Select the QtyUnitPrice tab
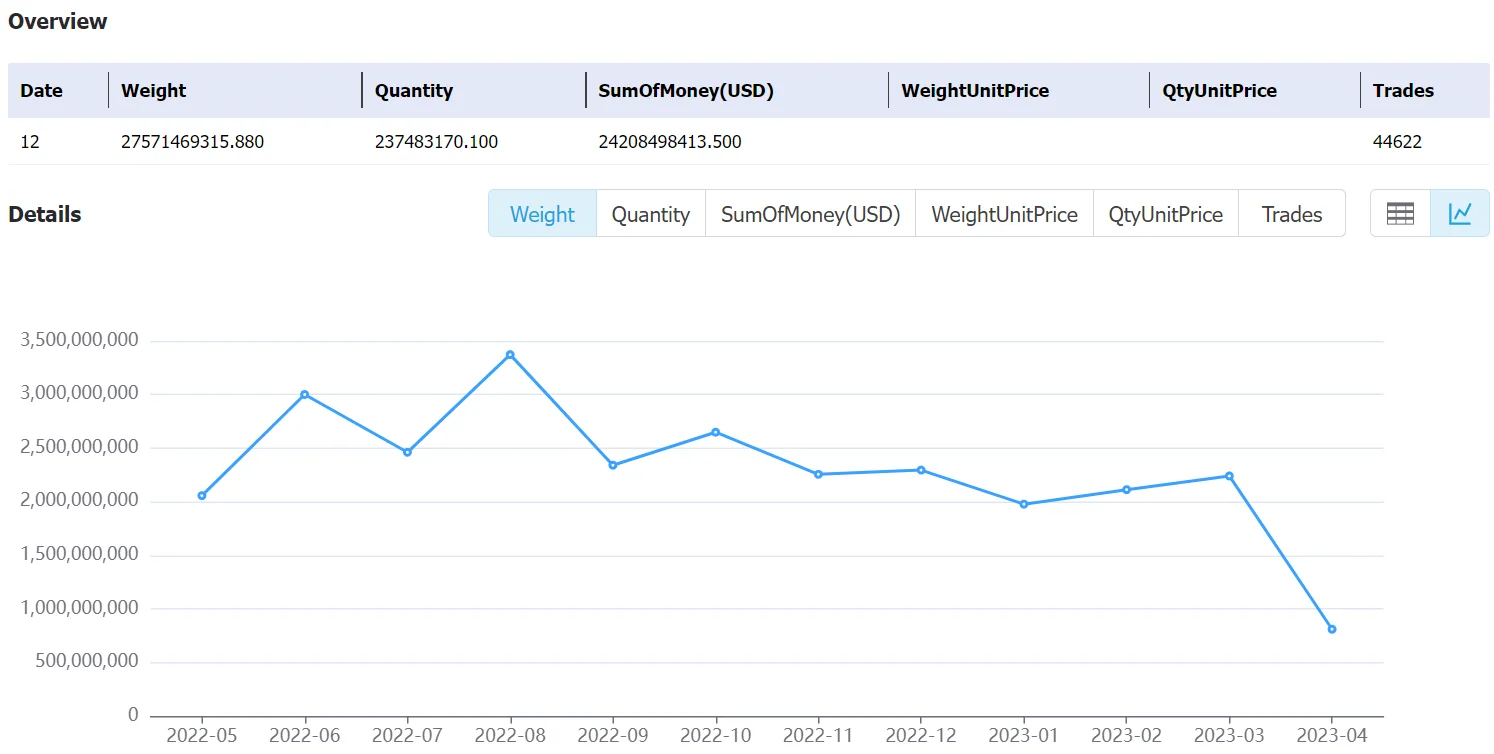The height and width of the screenshot is (754, 1494). coord(1166,214)
